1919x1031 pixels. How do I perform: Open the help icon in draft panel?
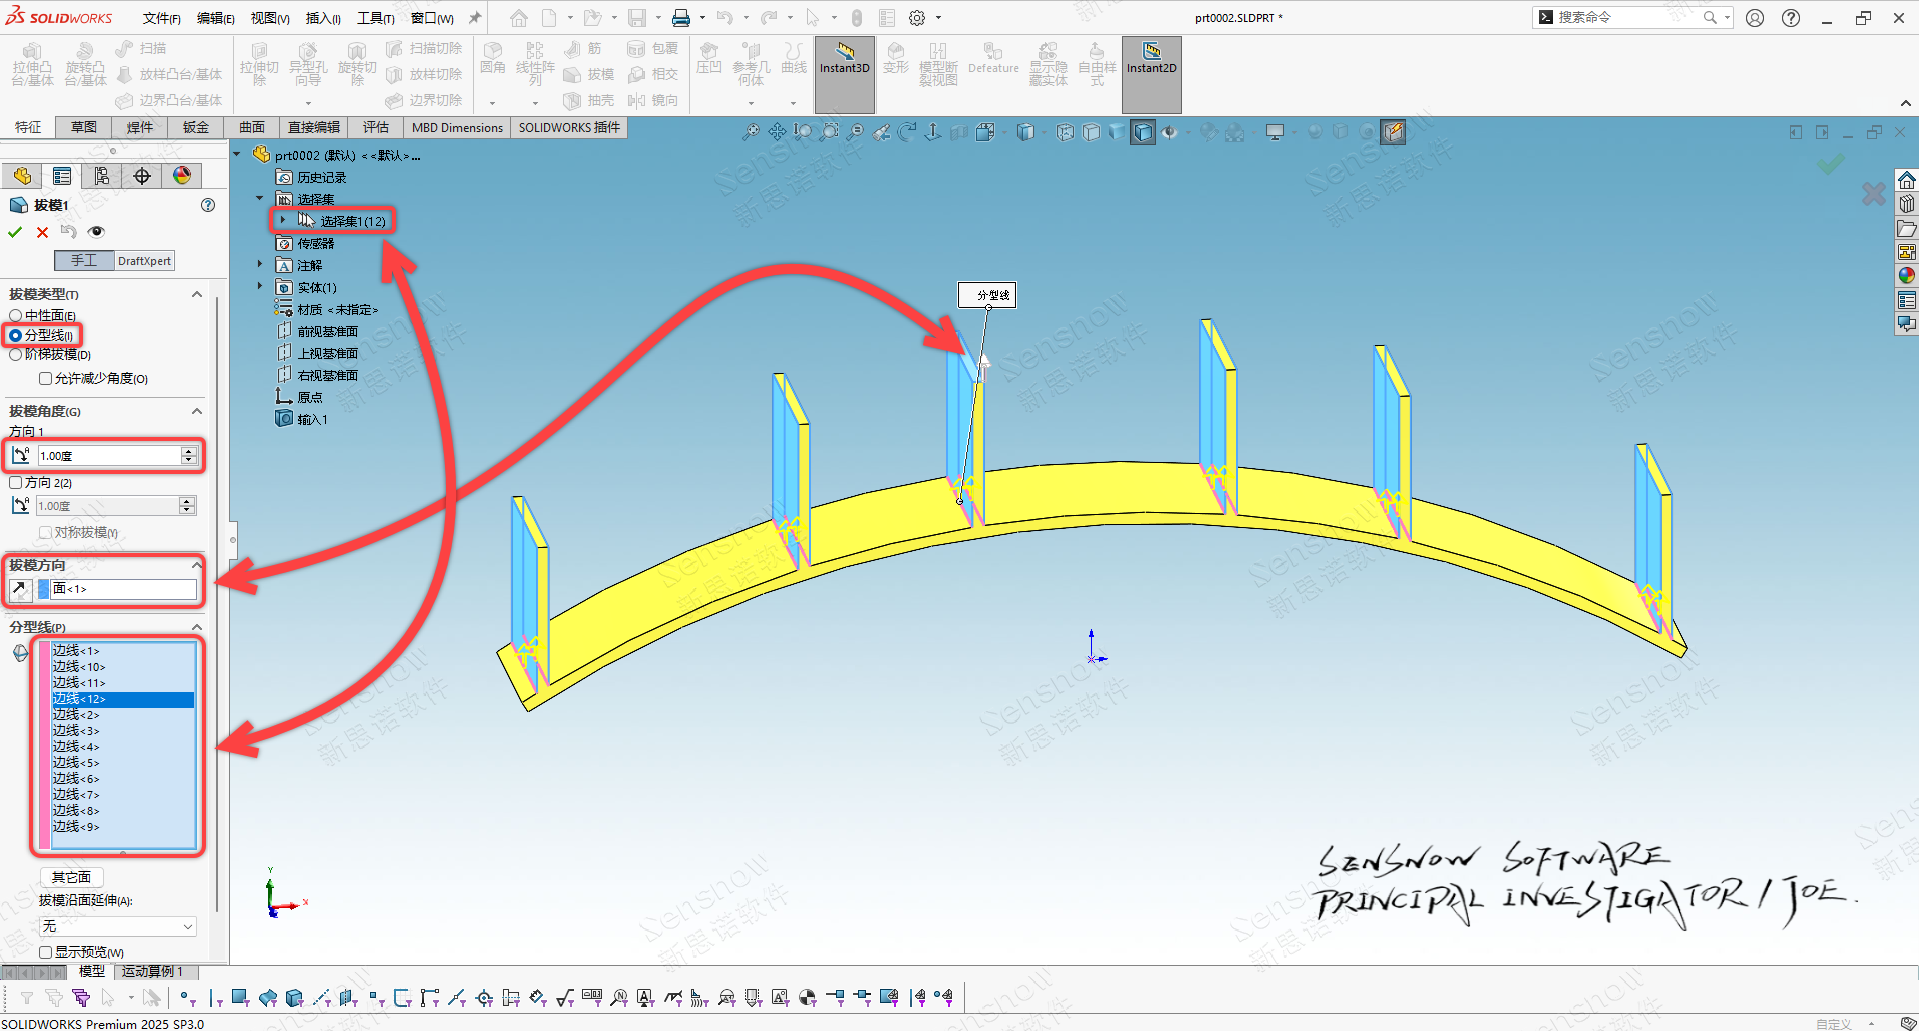pos(208,205)
